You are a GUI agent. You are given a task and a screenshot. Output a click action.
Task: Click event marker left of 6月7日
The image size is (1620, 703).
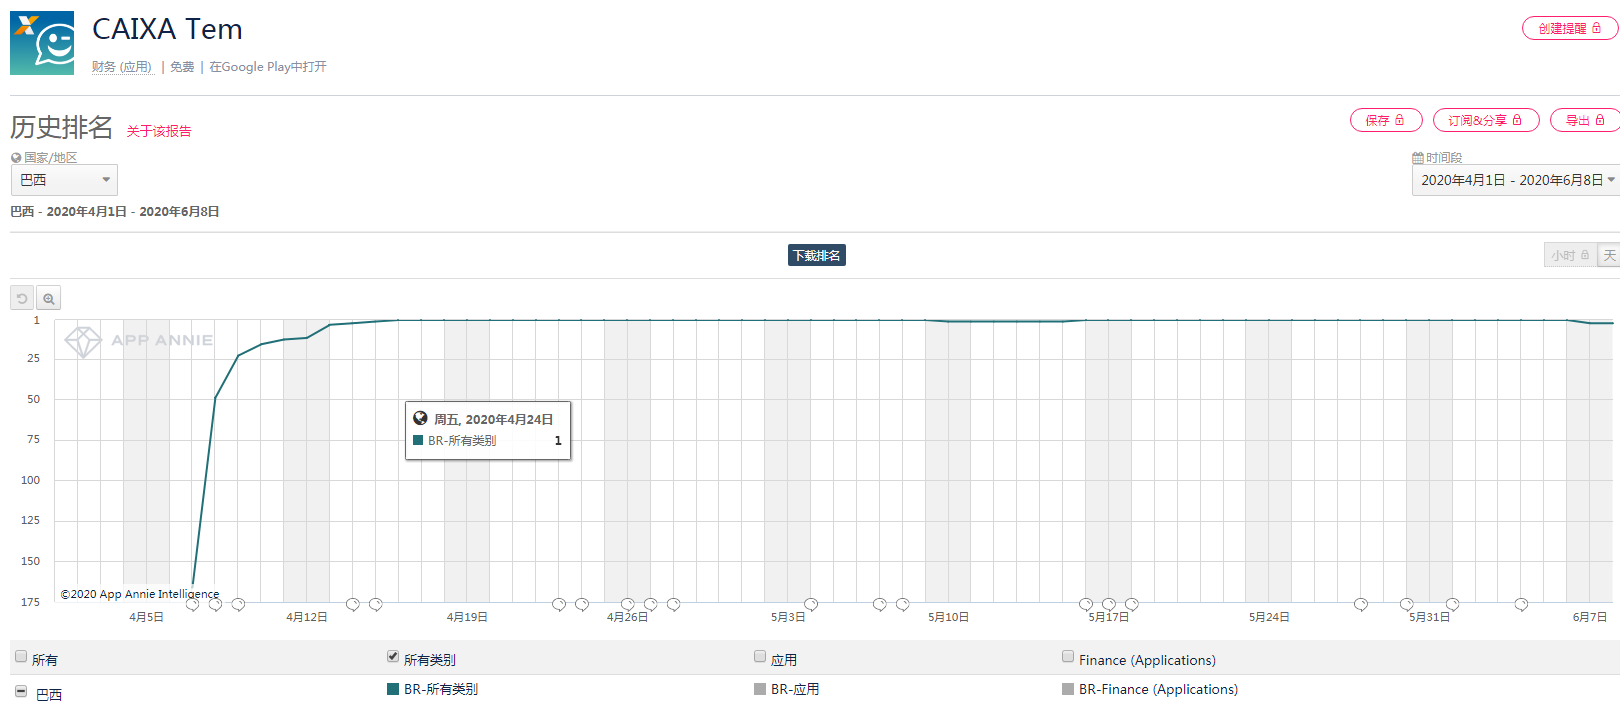(1521, 604)
